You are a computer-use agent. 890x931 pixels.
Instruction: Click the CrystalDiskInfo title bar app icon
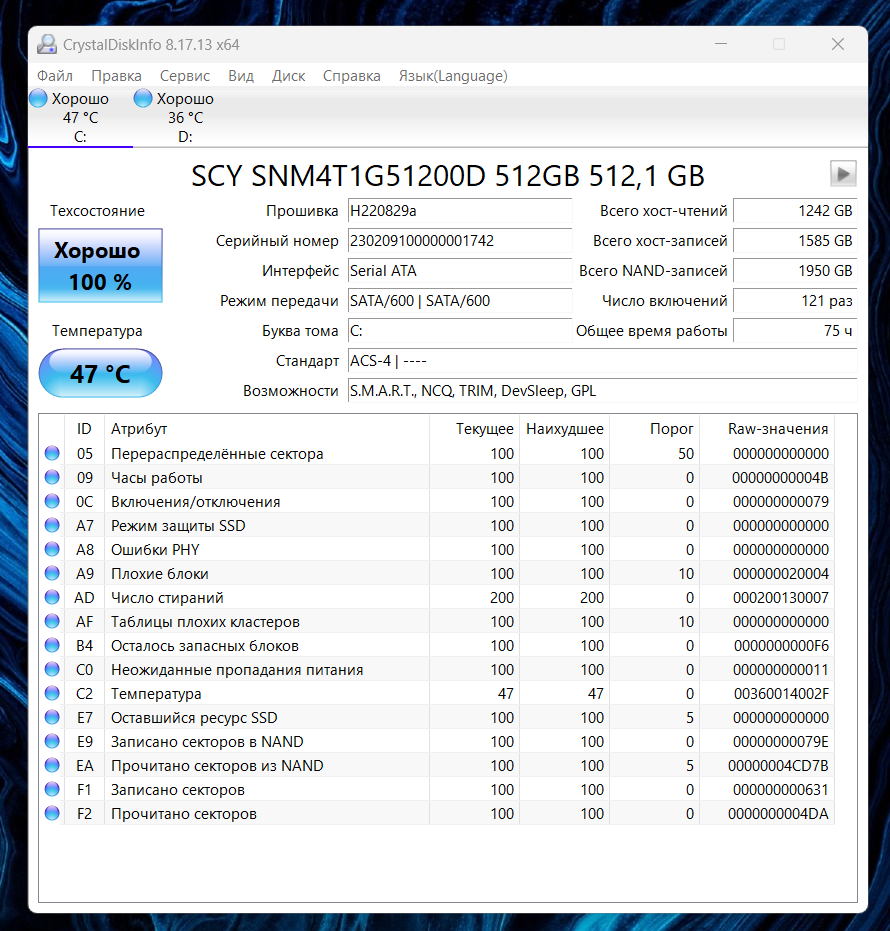tap(47, 45)
